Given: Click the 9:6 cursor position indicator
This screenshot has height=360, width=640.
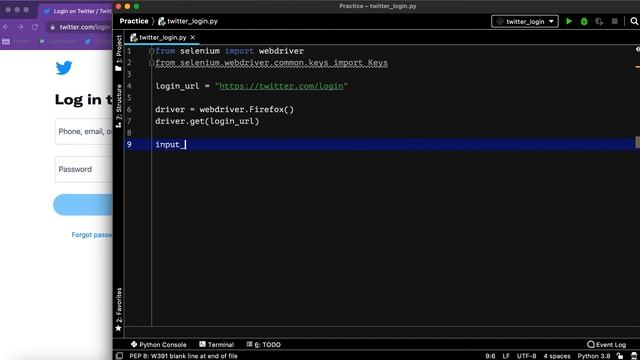Looking at the screenshot, I should 490,356.
